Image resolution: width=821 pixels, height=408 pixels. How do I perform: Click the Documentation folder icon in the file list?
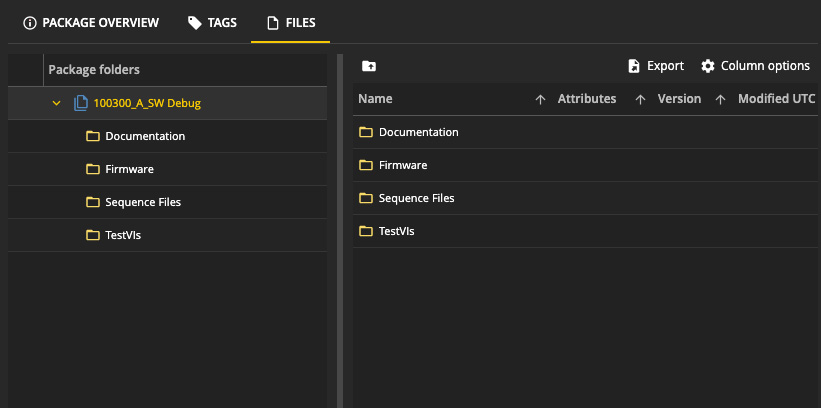pyautogui.click(x=366, y=132)
